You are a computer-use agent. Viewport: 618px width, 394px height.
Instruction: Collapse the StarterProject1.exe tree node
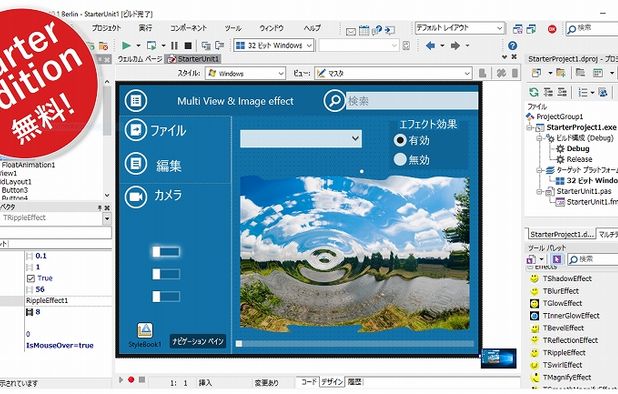[529, 128]
